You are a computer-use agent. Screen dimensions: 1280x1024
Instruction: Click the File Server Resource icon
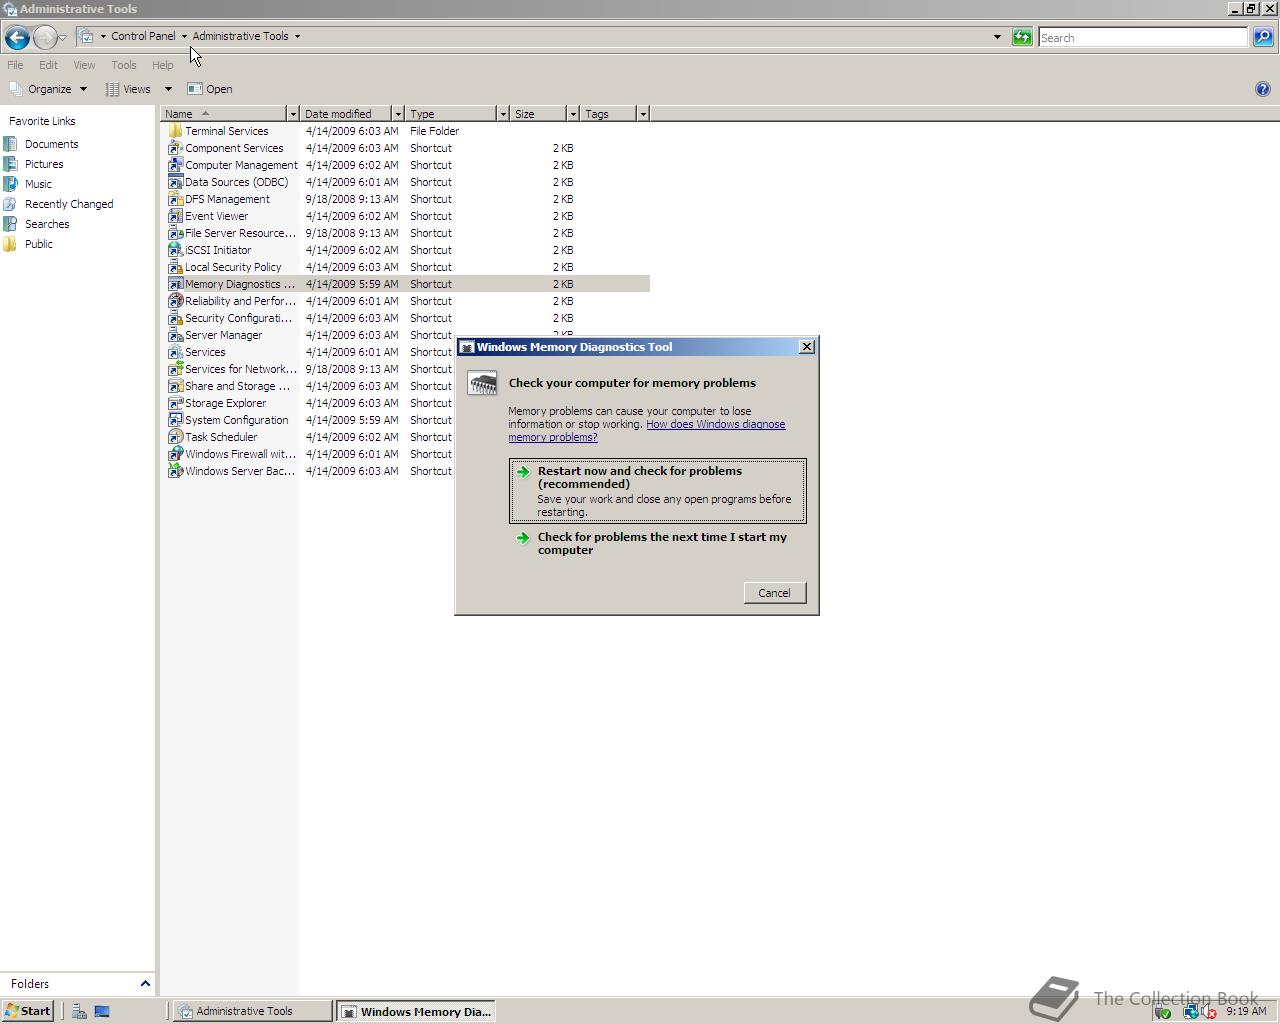[x=175, y=233]
